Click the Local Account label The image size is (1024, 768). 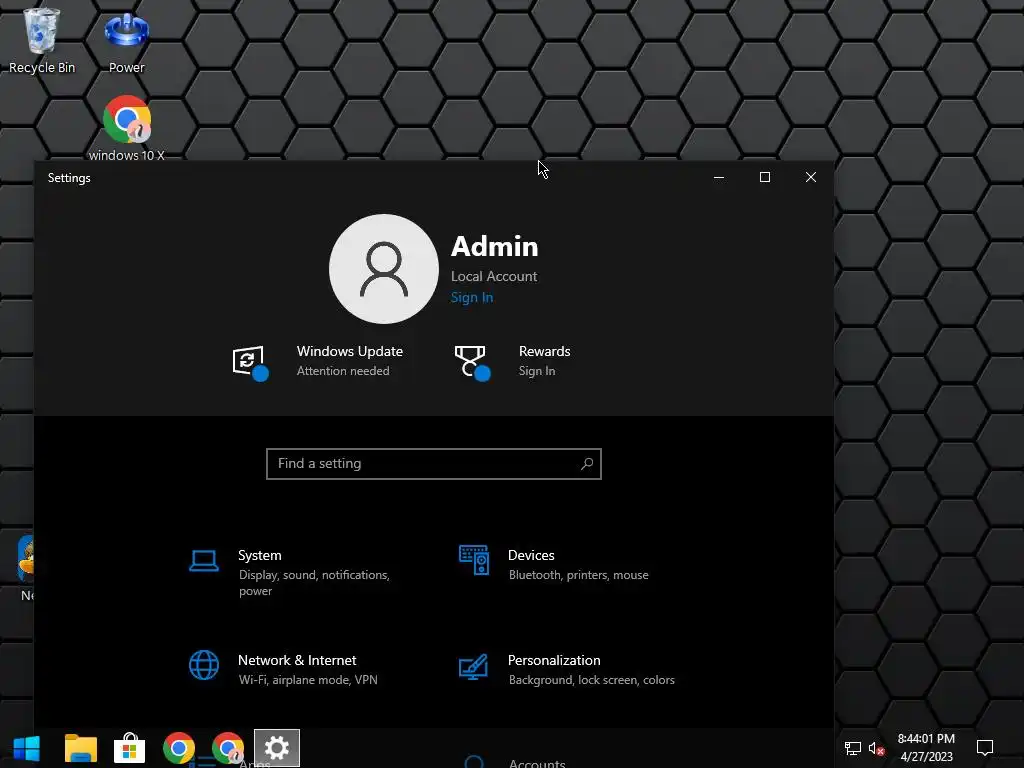(494, 276)
